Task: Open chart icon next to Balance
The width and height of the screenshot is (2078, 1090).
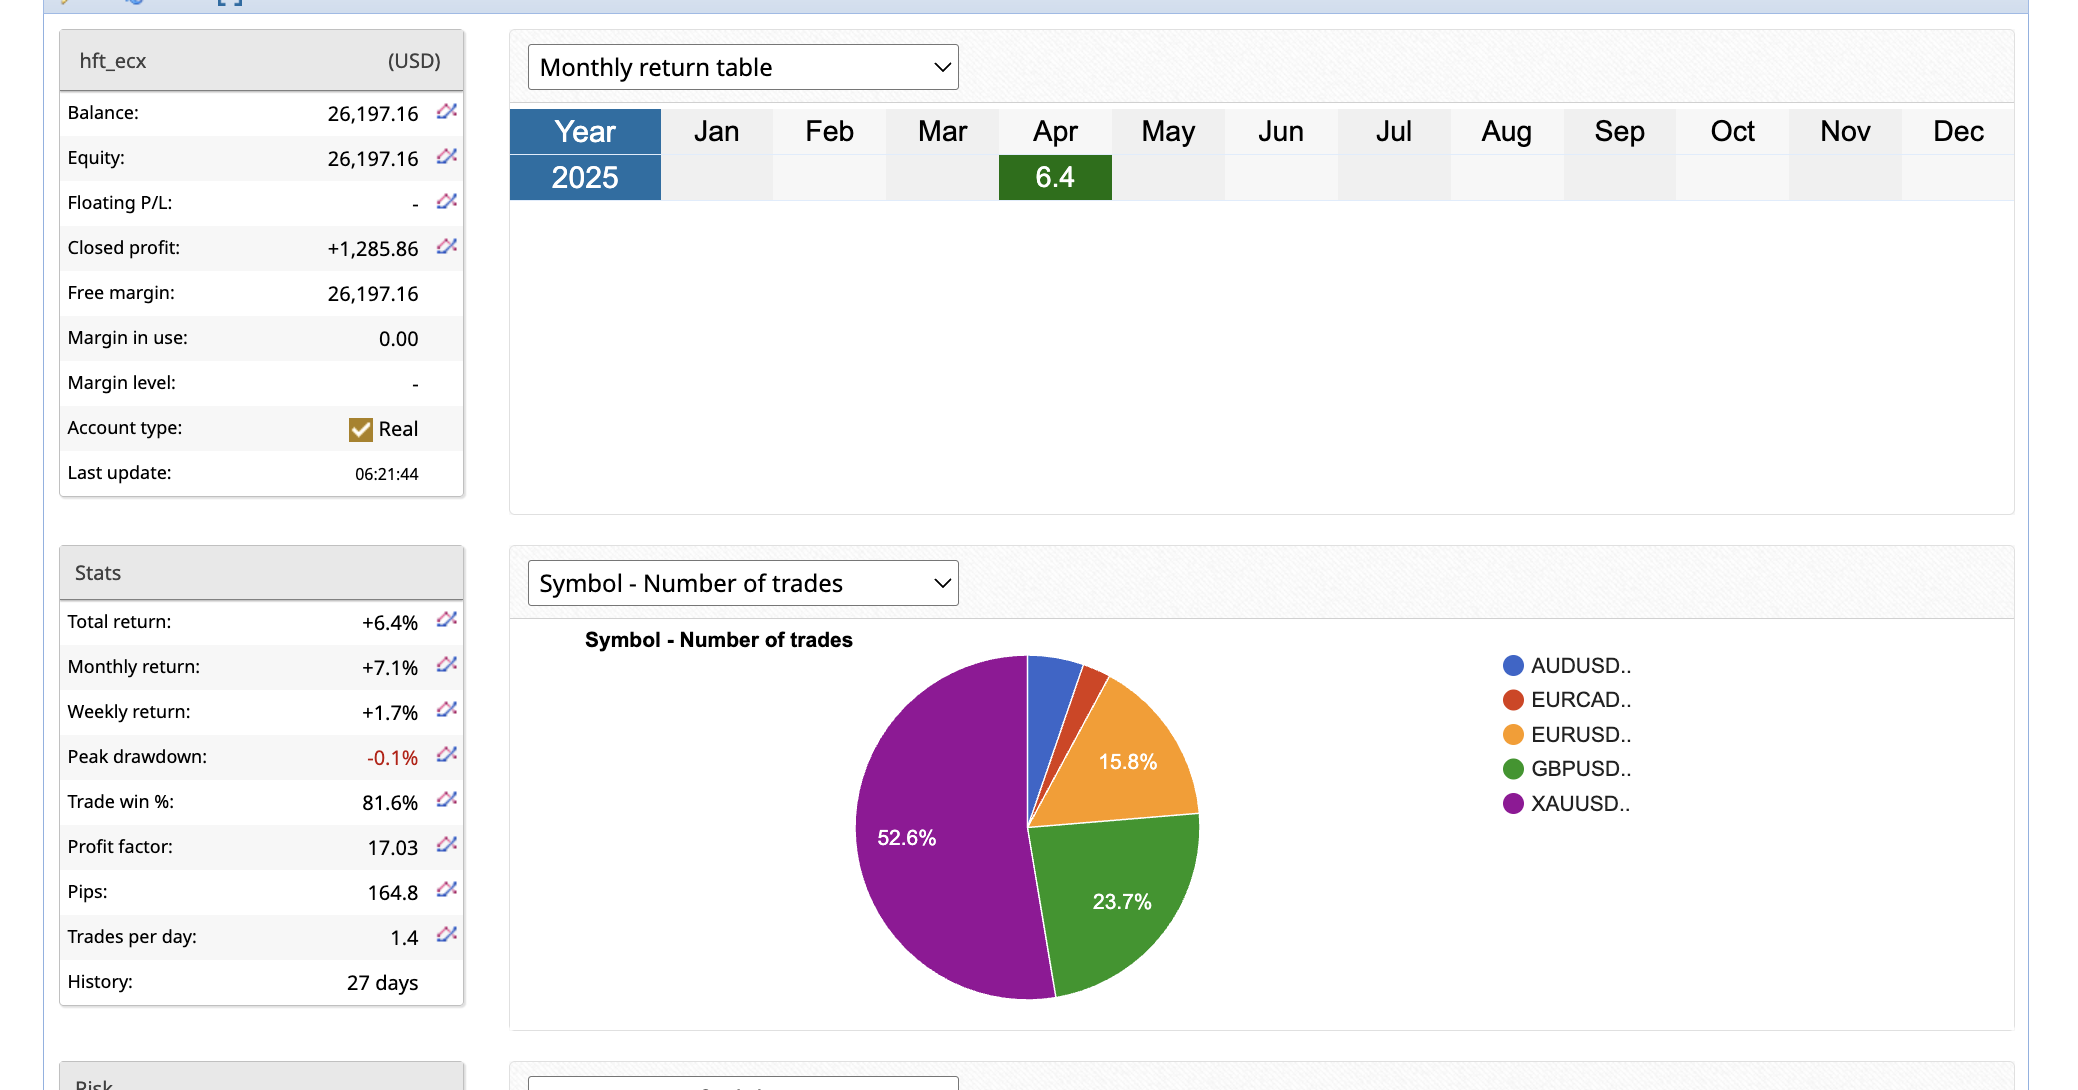Action: click(446, 111)
